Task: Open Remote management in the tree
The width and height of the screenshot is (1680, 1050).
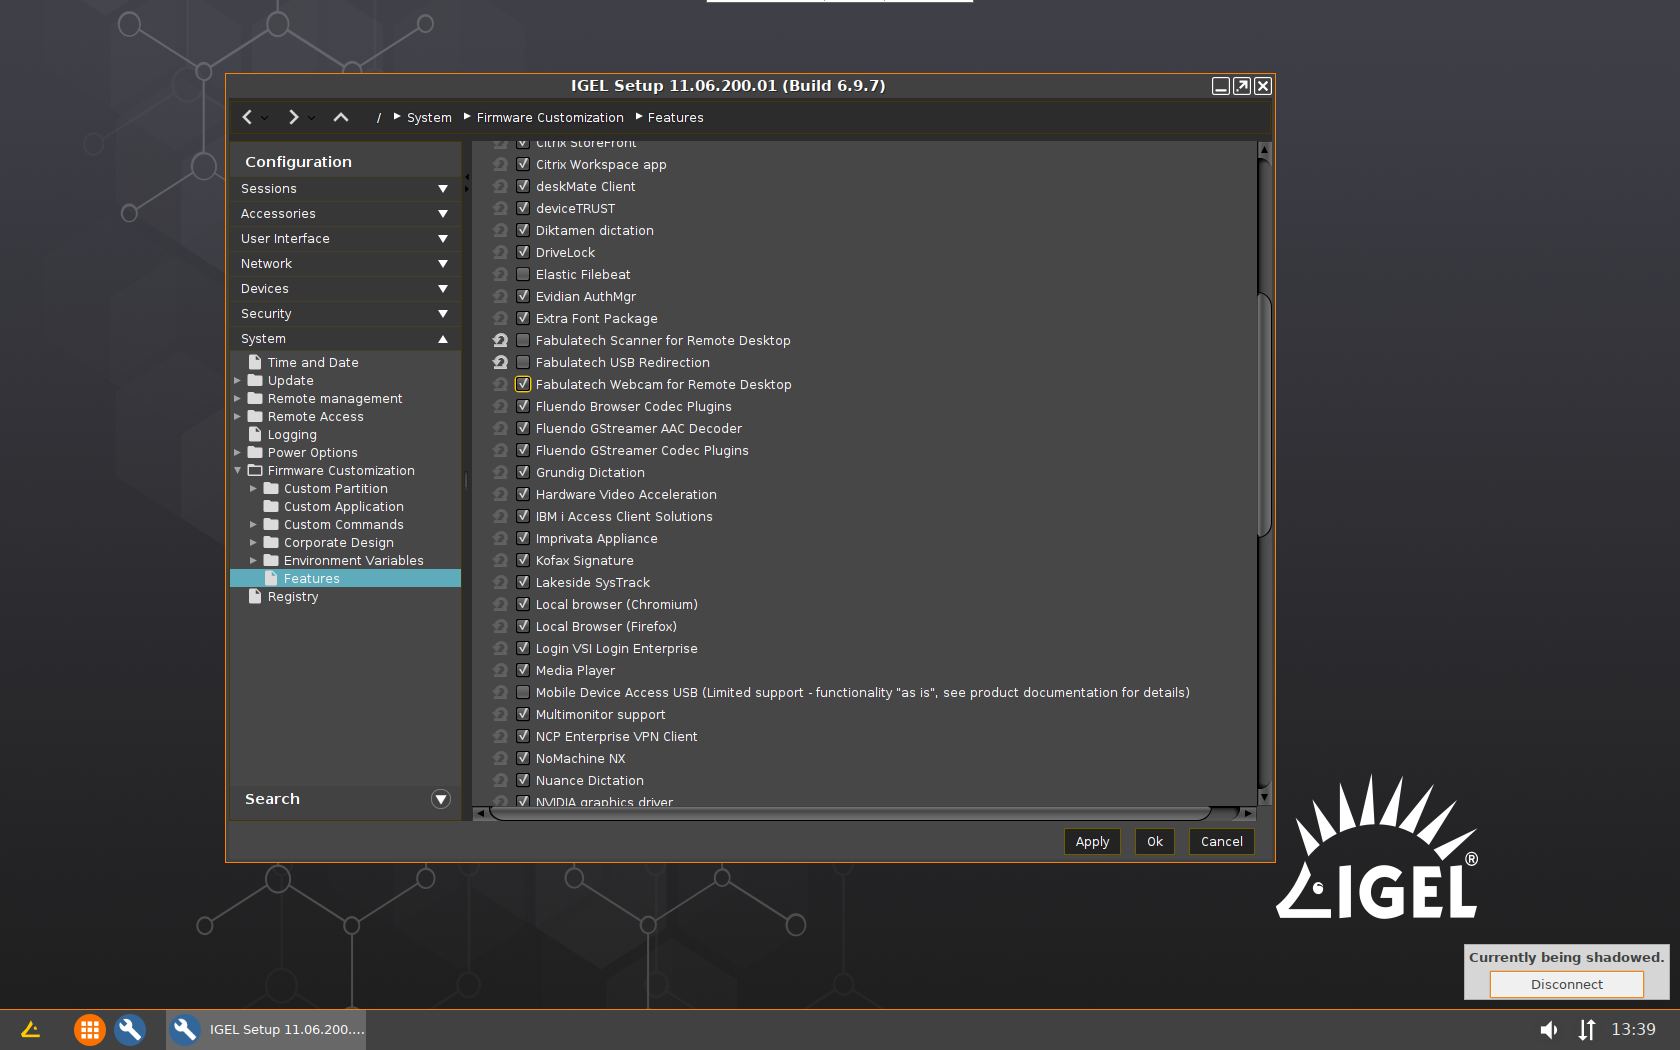Action: tap(335, 399)
